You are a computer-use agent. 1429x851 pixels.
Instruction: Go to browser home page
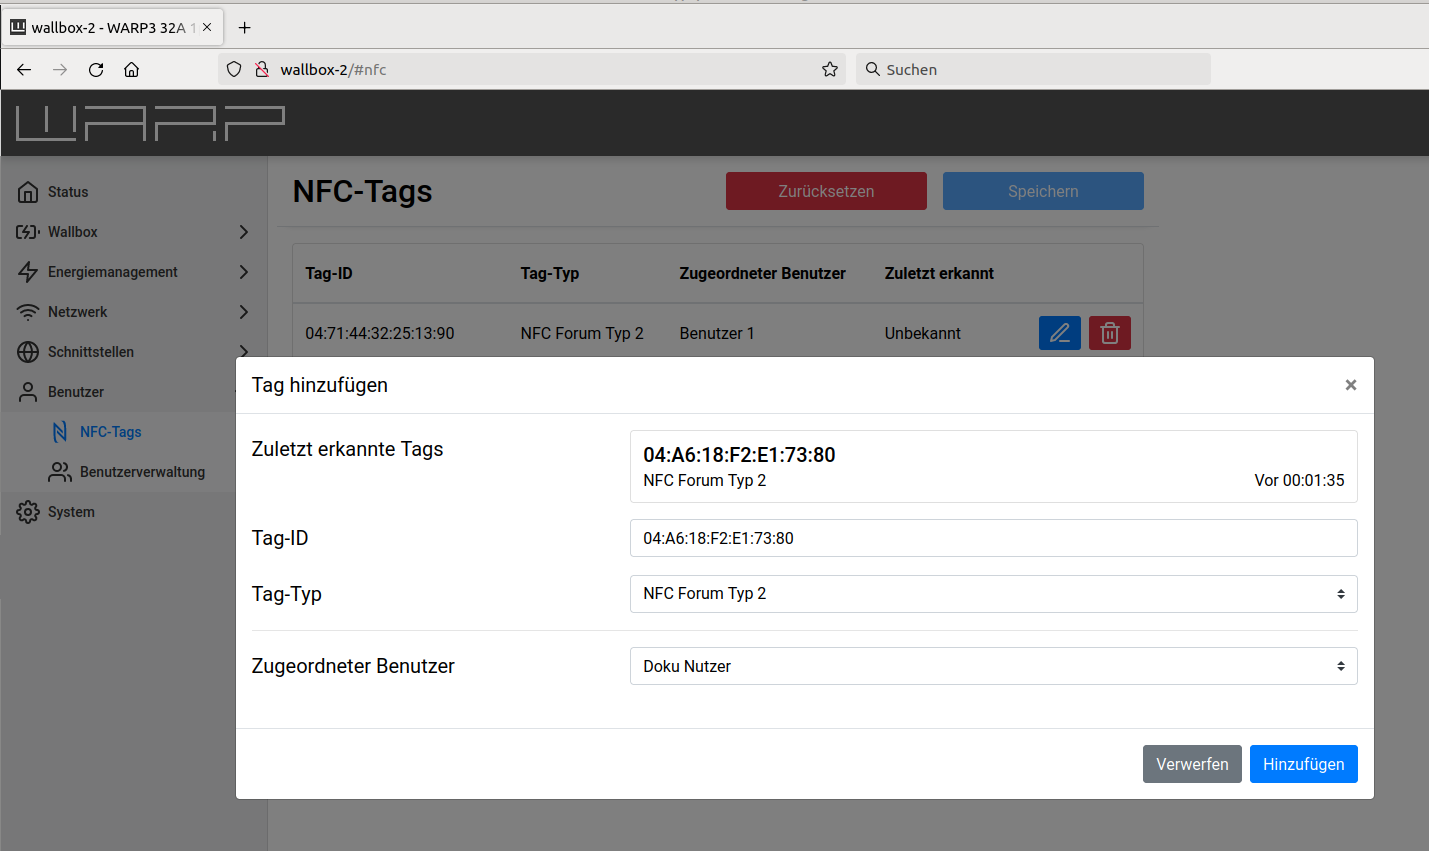pyautogui.click(x=131, y=69)
